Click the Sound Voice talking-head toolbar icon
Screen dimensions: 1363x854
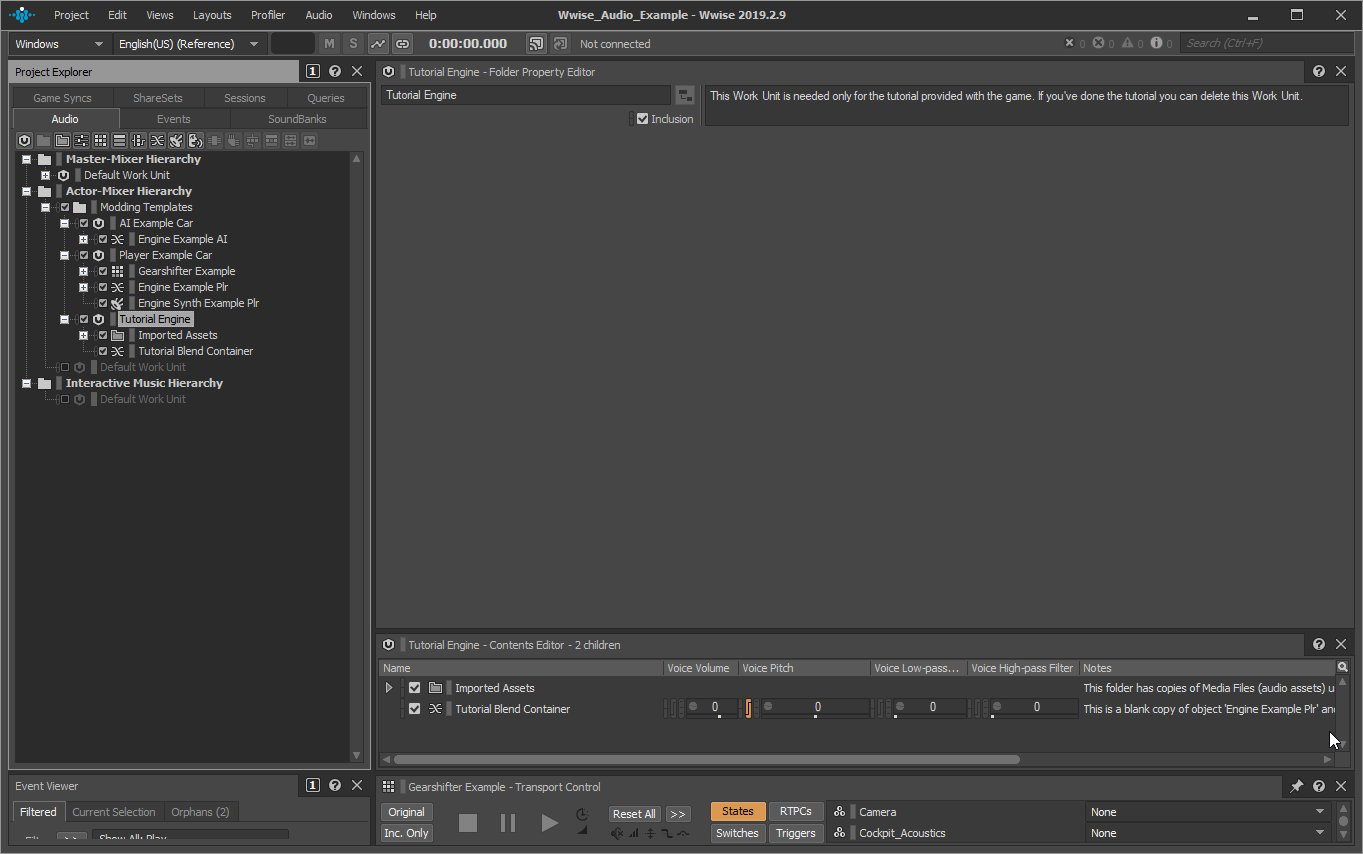point(195,141)
